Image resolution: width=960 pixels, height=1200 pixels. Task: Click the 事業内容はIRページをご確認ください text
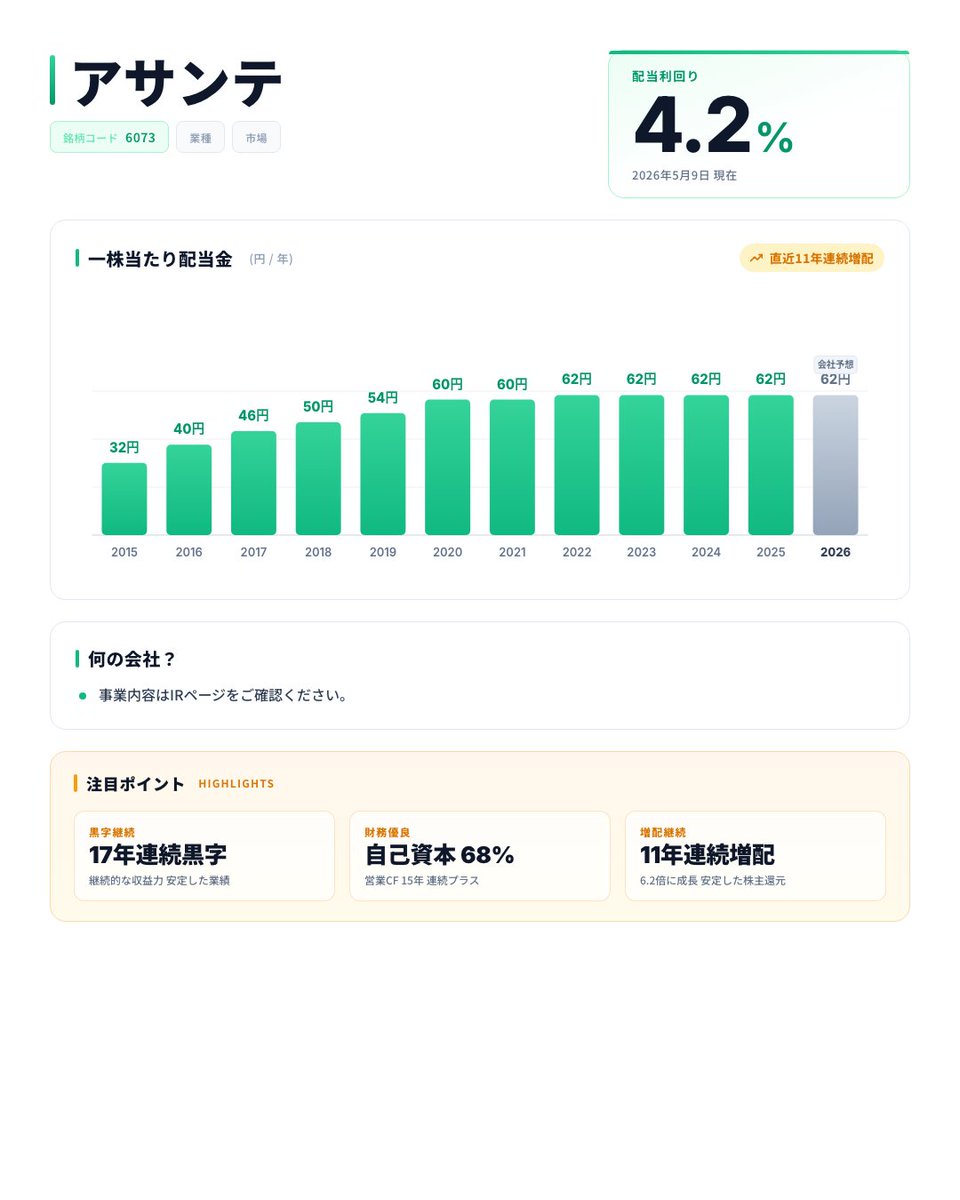(x=223, y=695)
